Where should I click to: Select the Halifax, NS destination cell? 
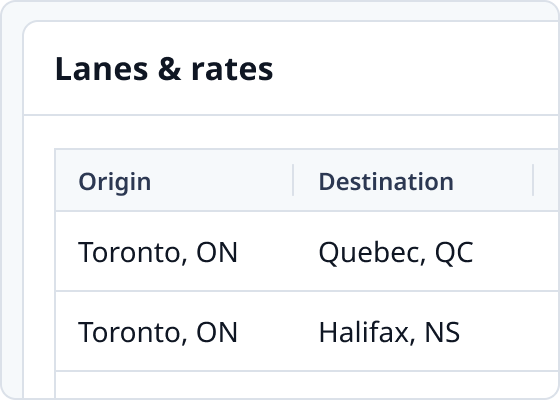(x=389, y=332)
